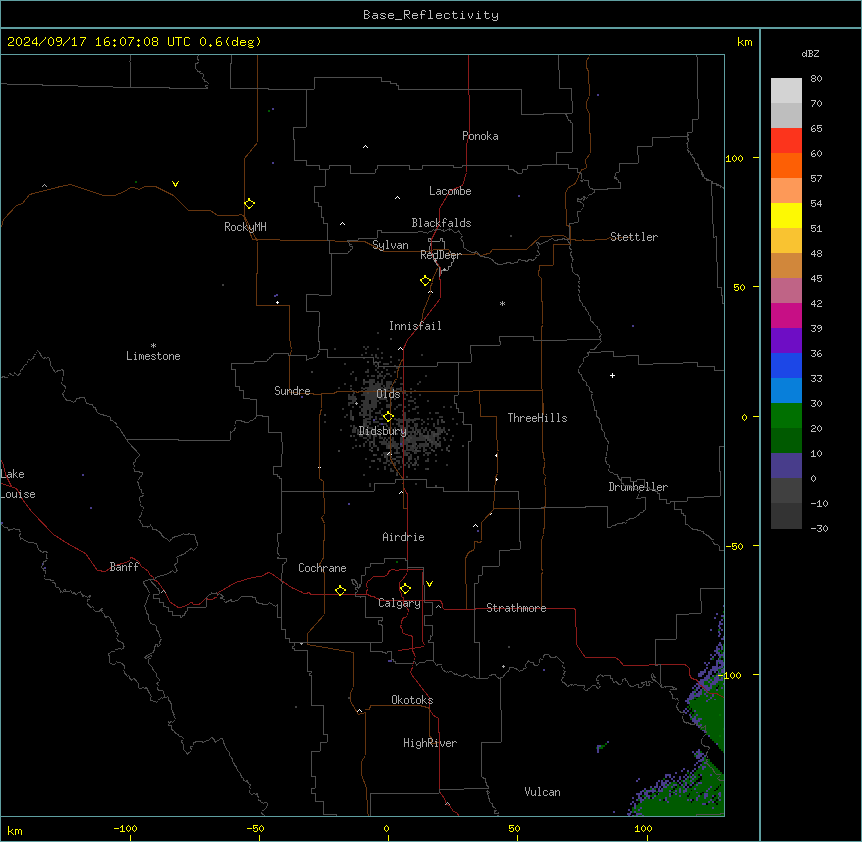The height and width of the screenshot is (842, 862).
Task: Click the Lake Louise label
Action: point(18,484)
